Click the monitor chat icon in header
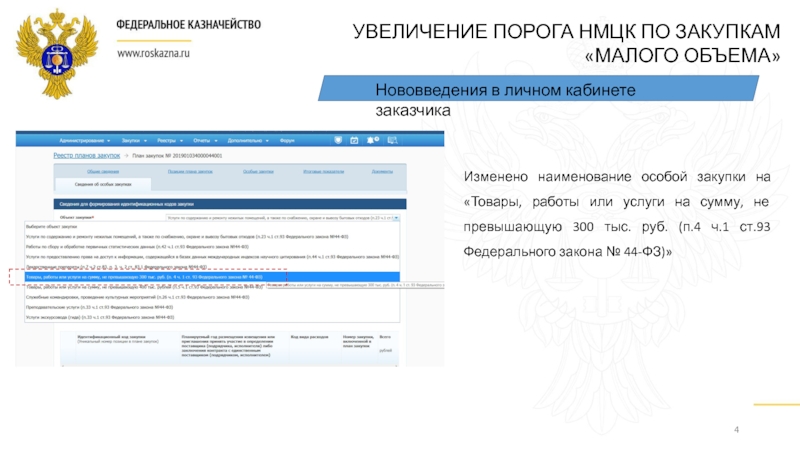Image resolution: width=800 pixels, height=450 pixels. pos(392,140)
